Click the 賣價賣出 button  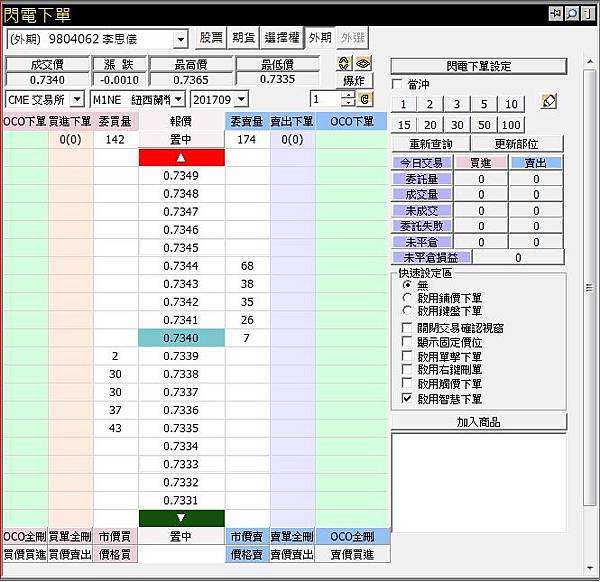coord(292,554)
